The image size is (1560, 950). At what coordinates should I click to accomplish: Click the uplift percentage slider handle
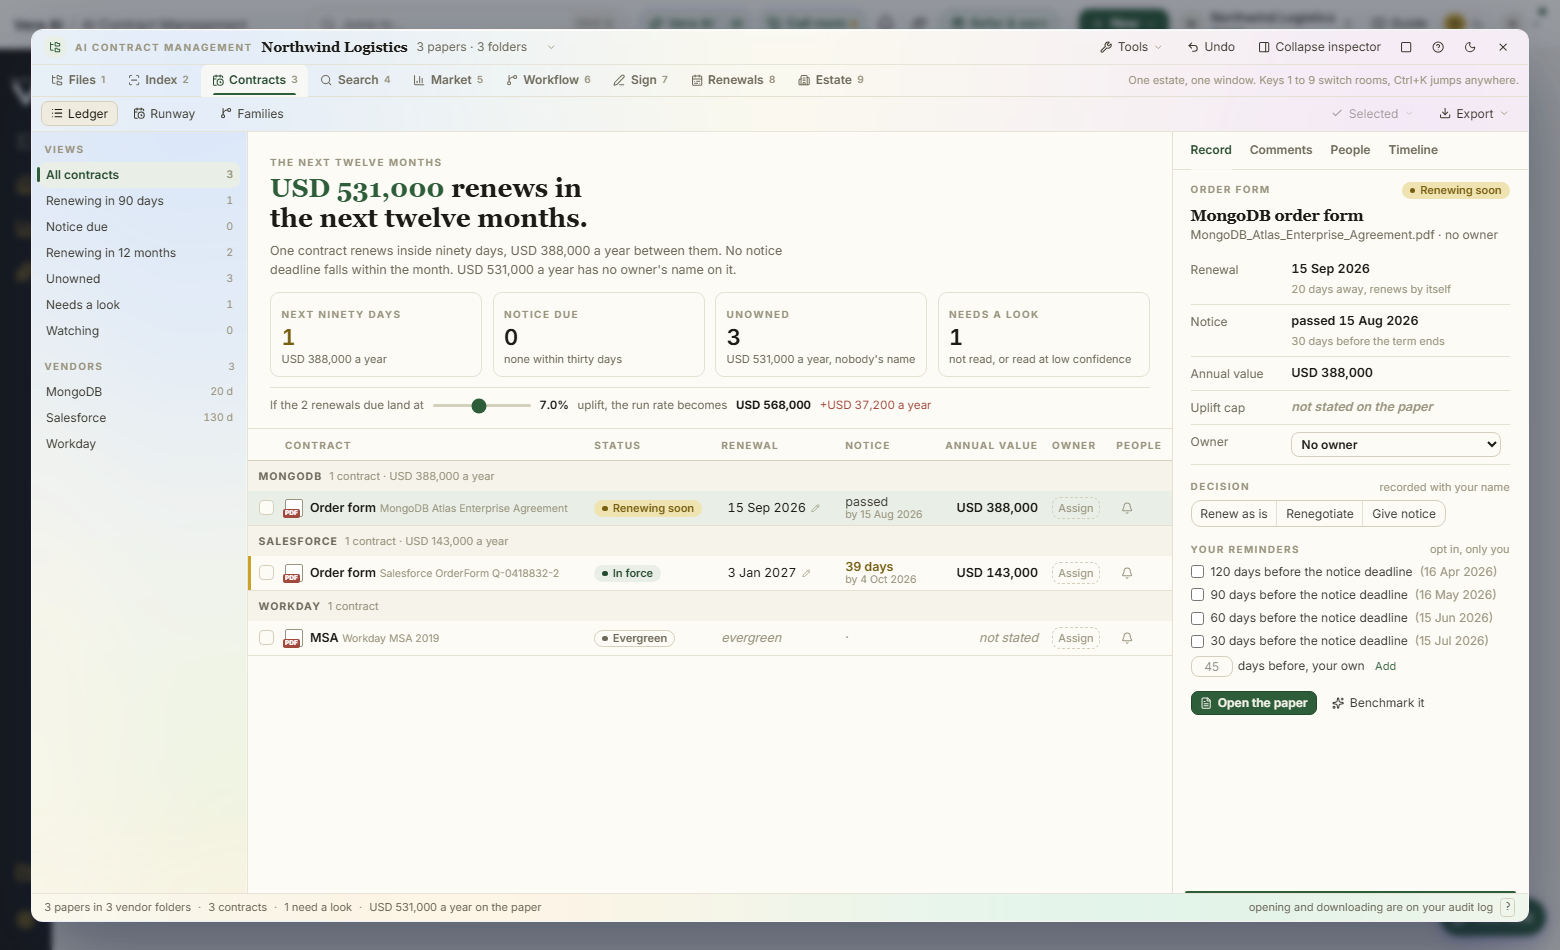point(479,405)
